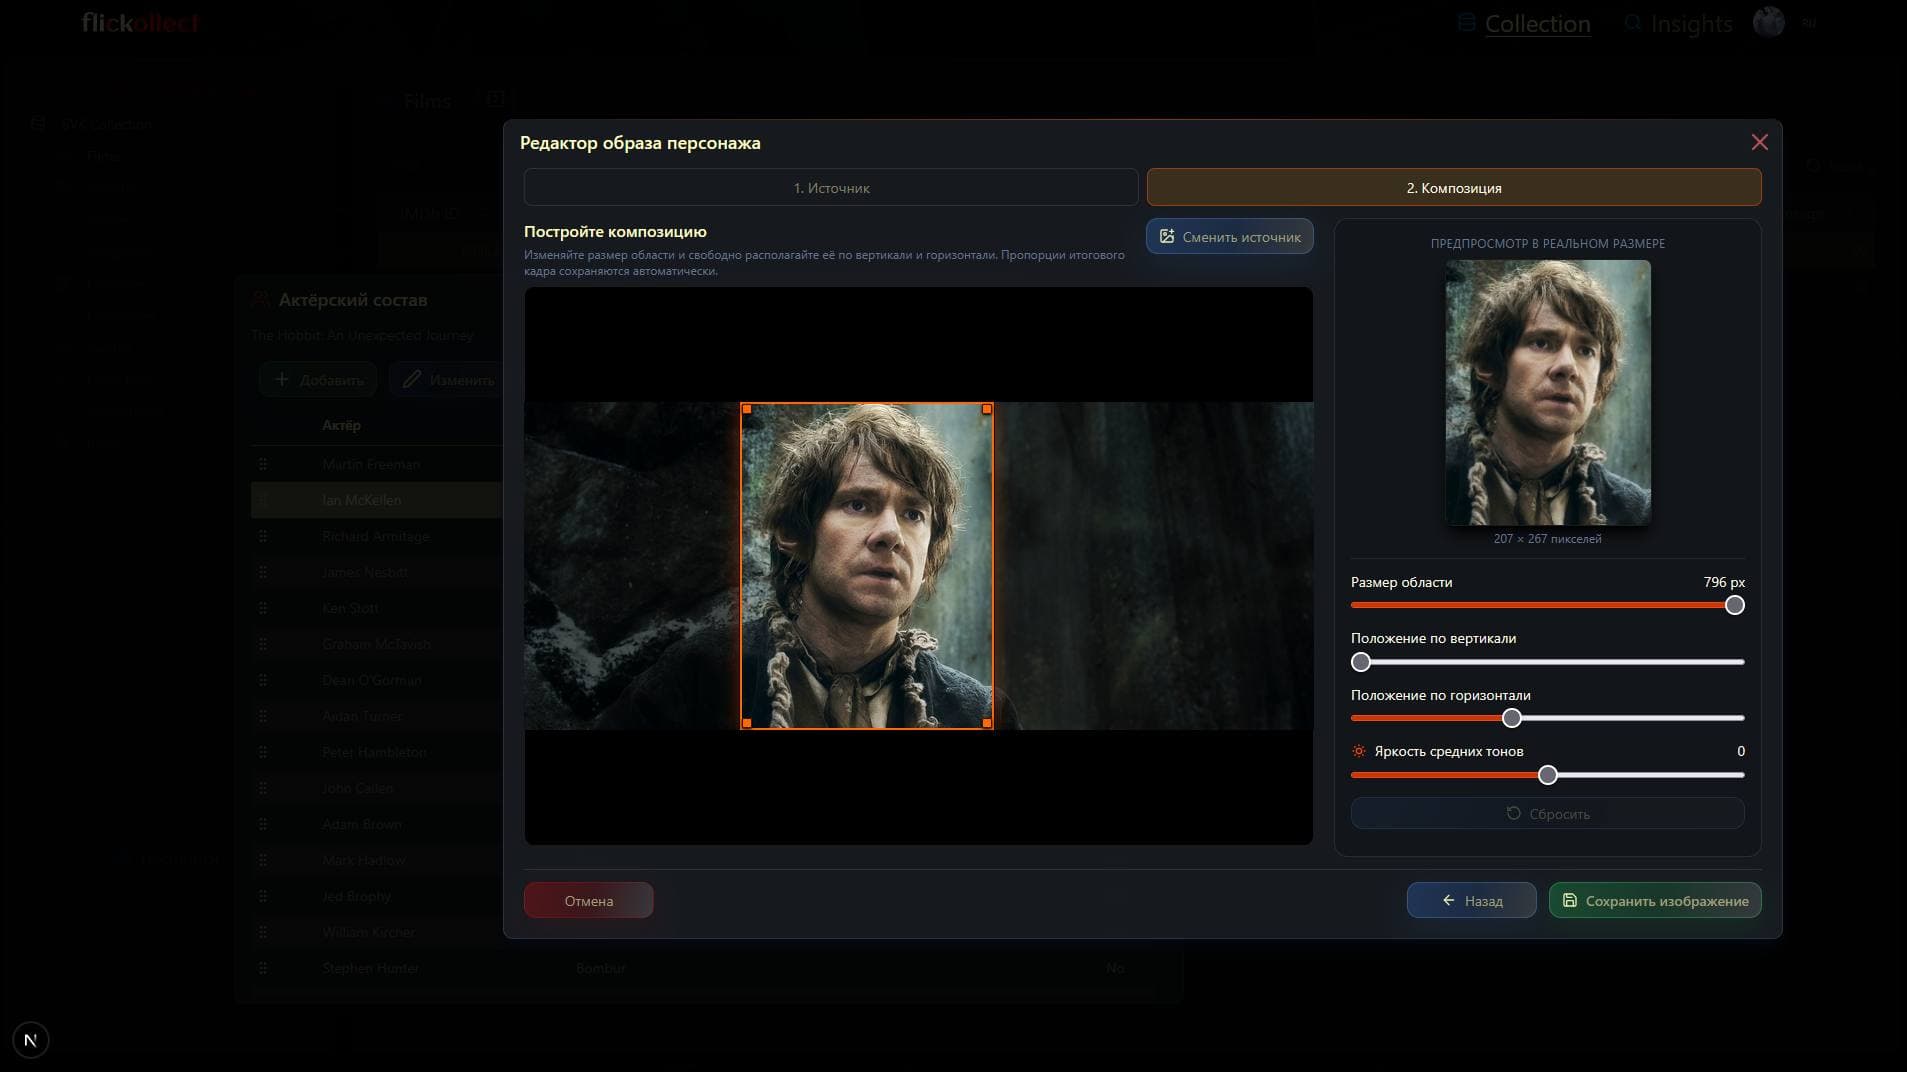
Task: Select the Ian McKellen row
Action: coord(377,500)
